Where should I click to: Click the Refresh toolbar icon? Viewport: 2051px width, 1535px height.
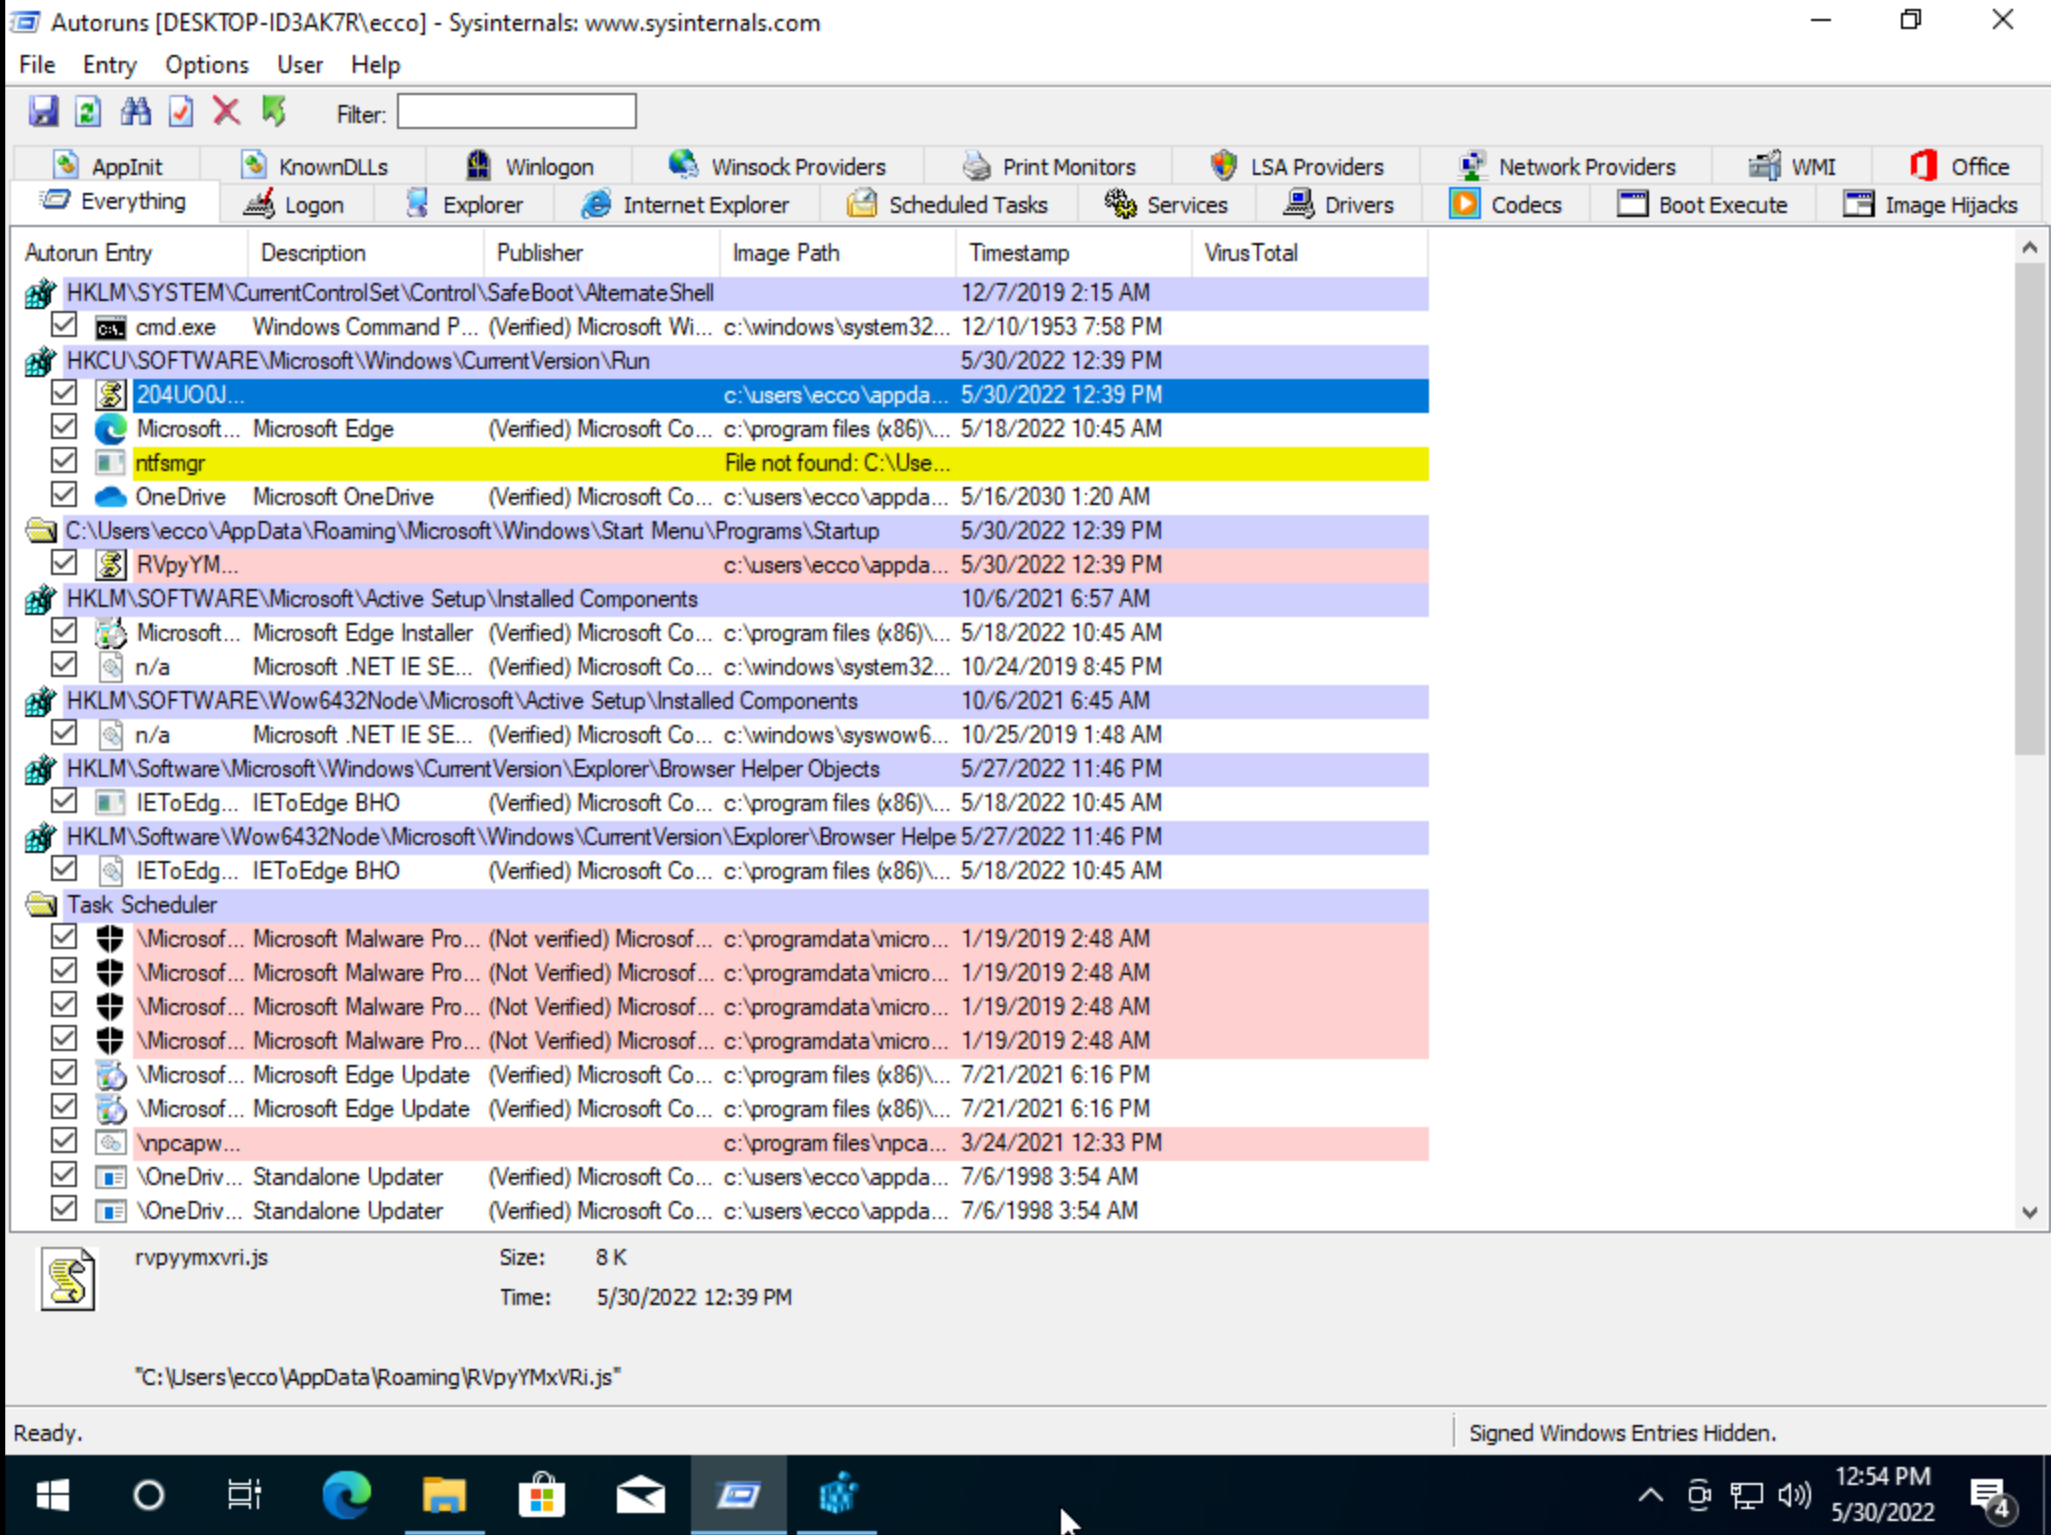(88, 111)
